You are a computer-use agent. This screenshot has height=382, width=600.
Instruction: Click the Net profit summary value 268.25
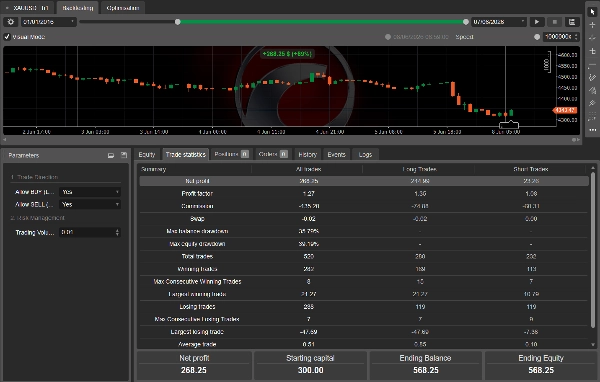coord(194,370)
